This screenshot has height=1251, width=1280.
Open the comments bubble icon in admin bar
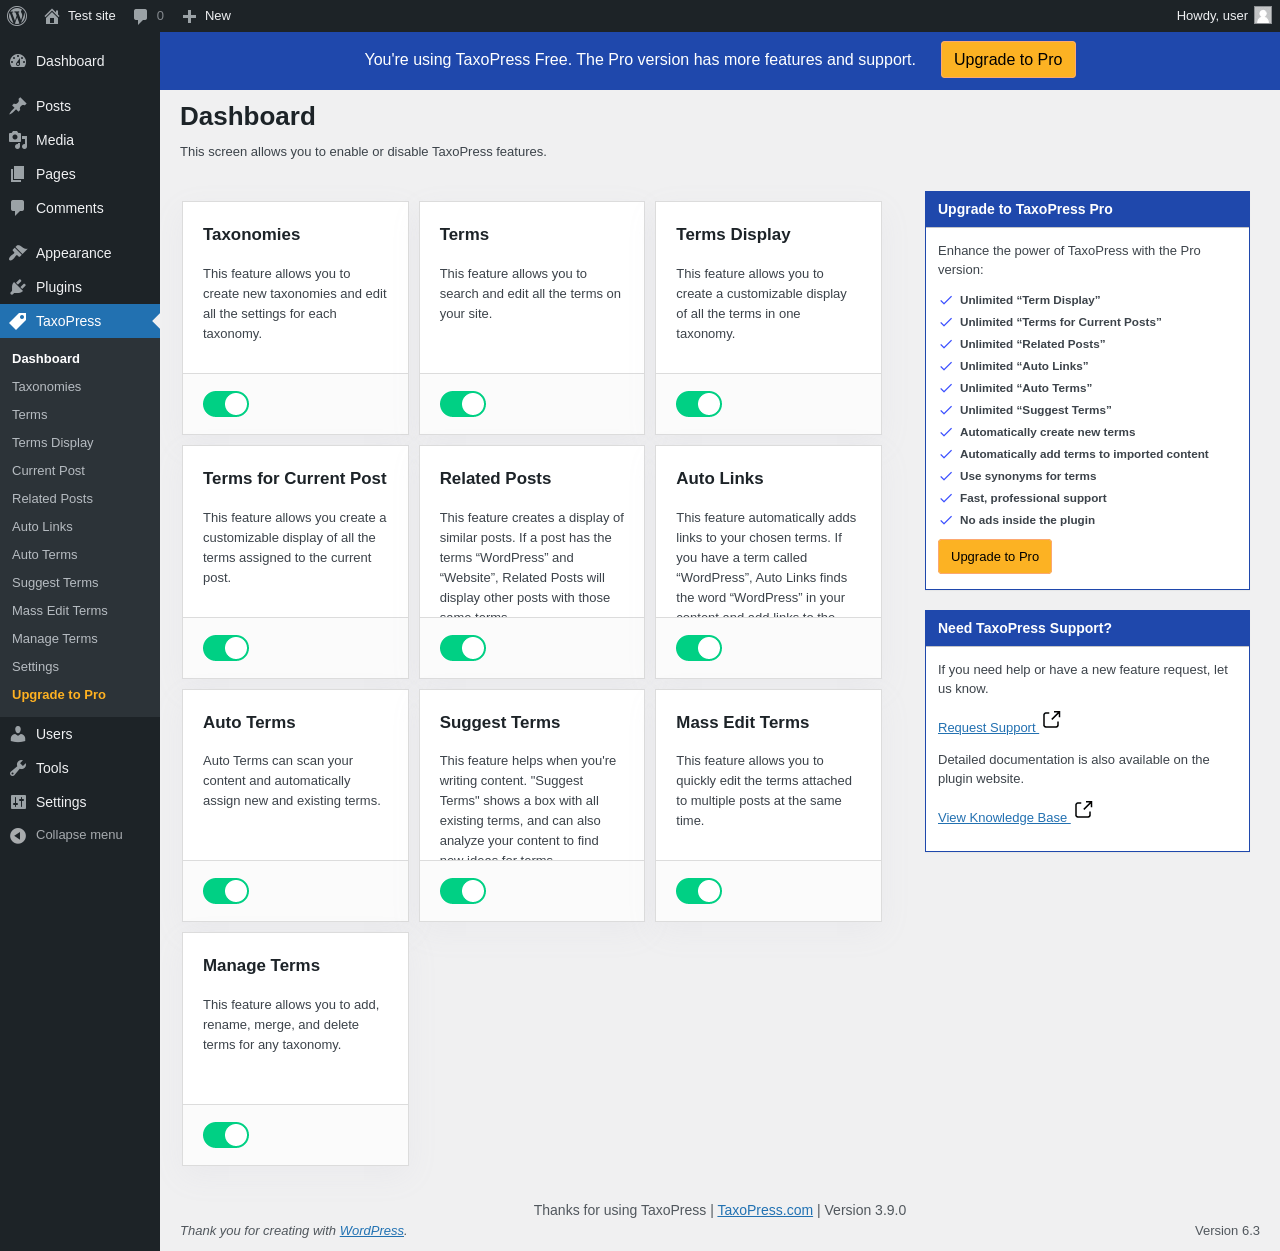tap(140, 16)
